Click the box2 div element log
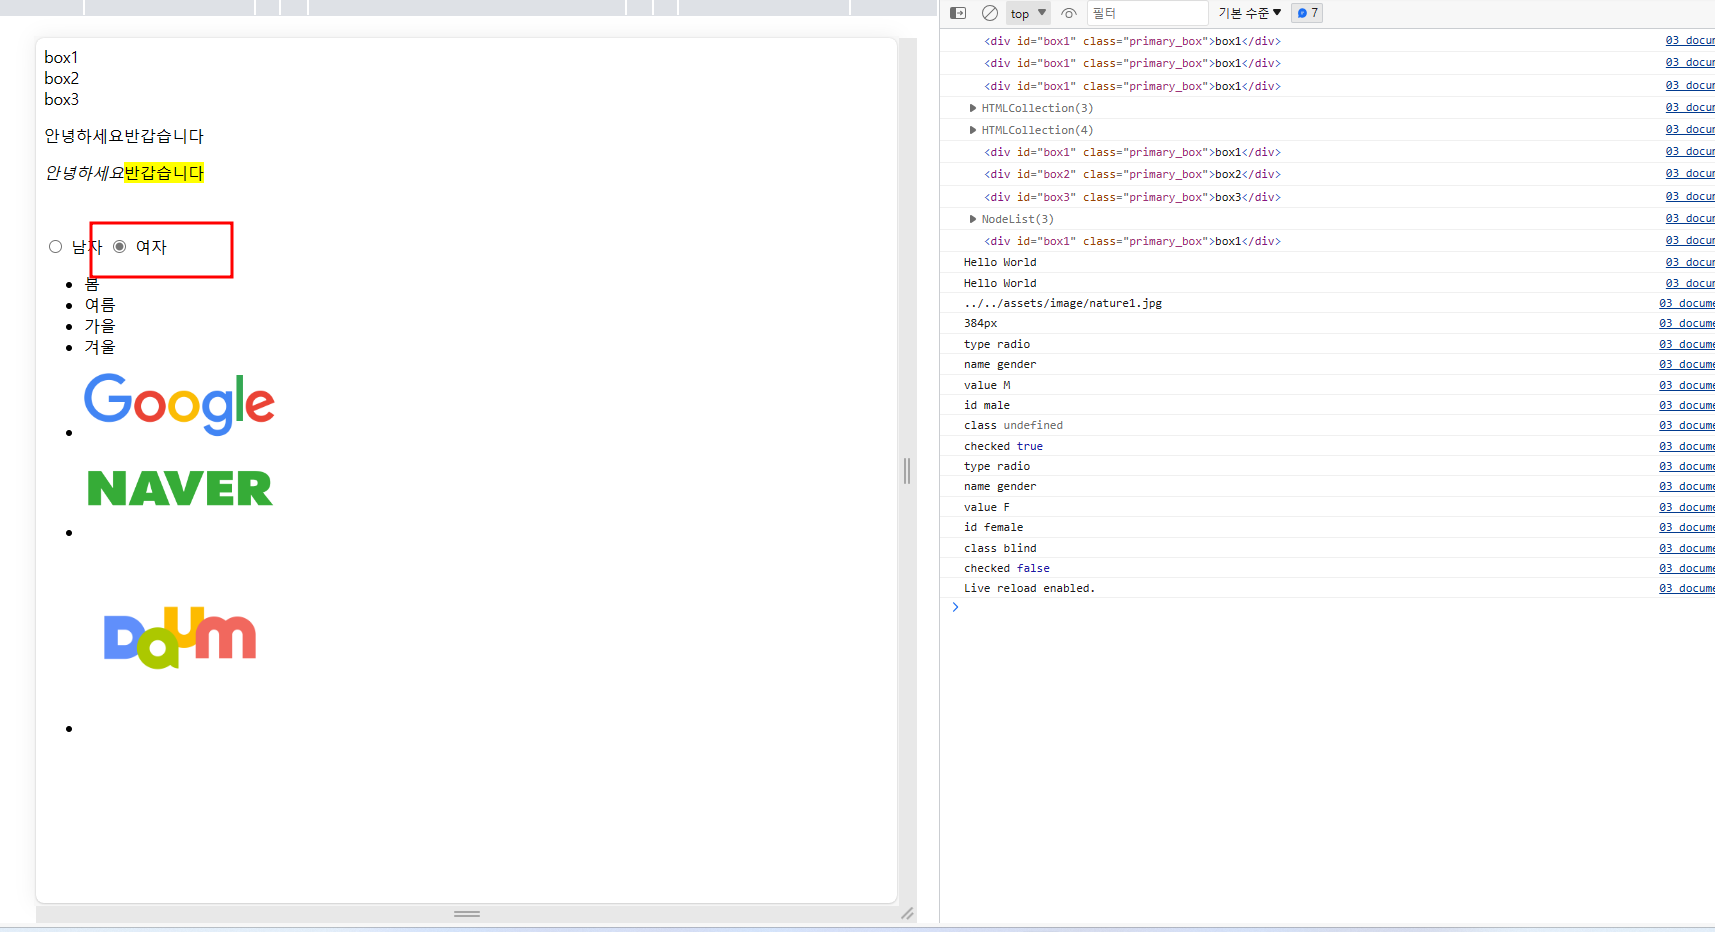 tap(1132, 174)
